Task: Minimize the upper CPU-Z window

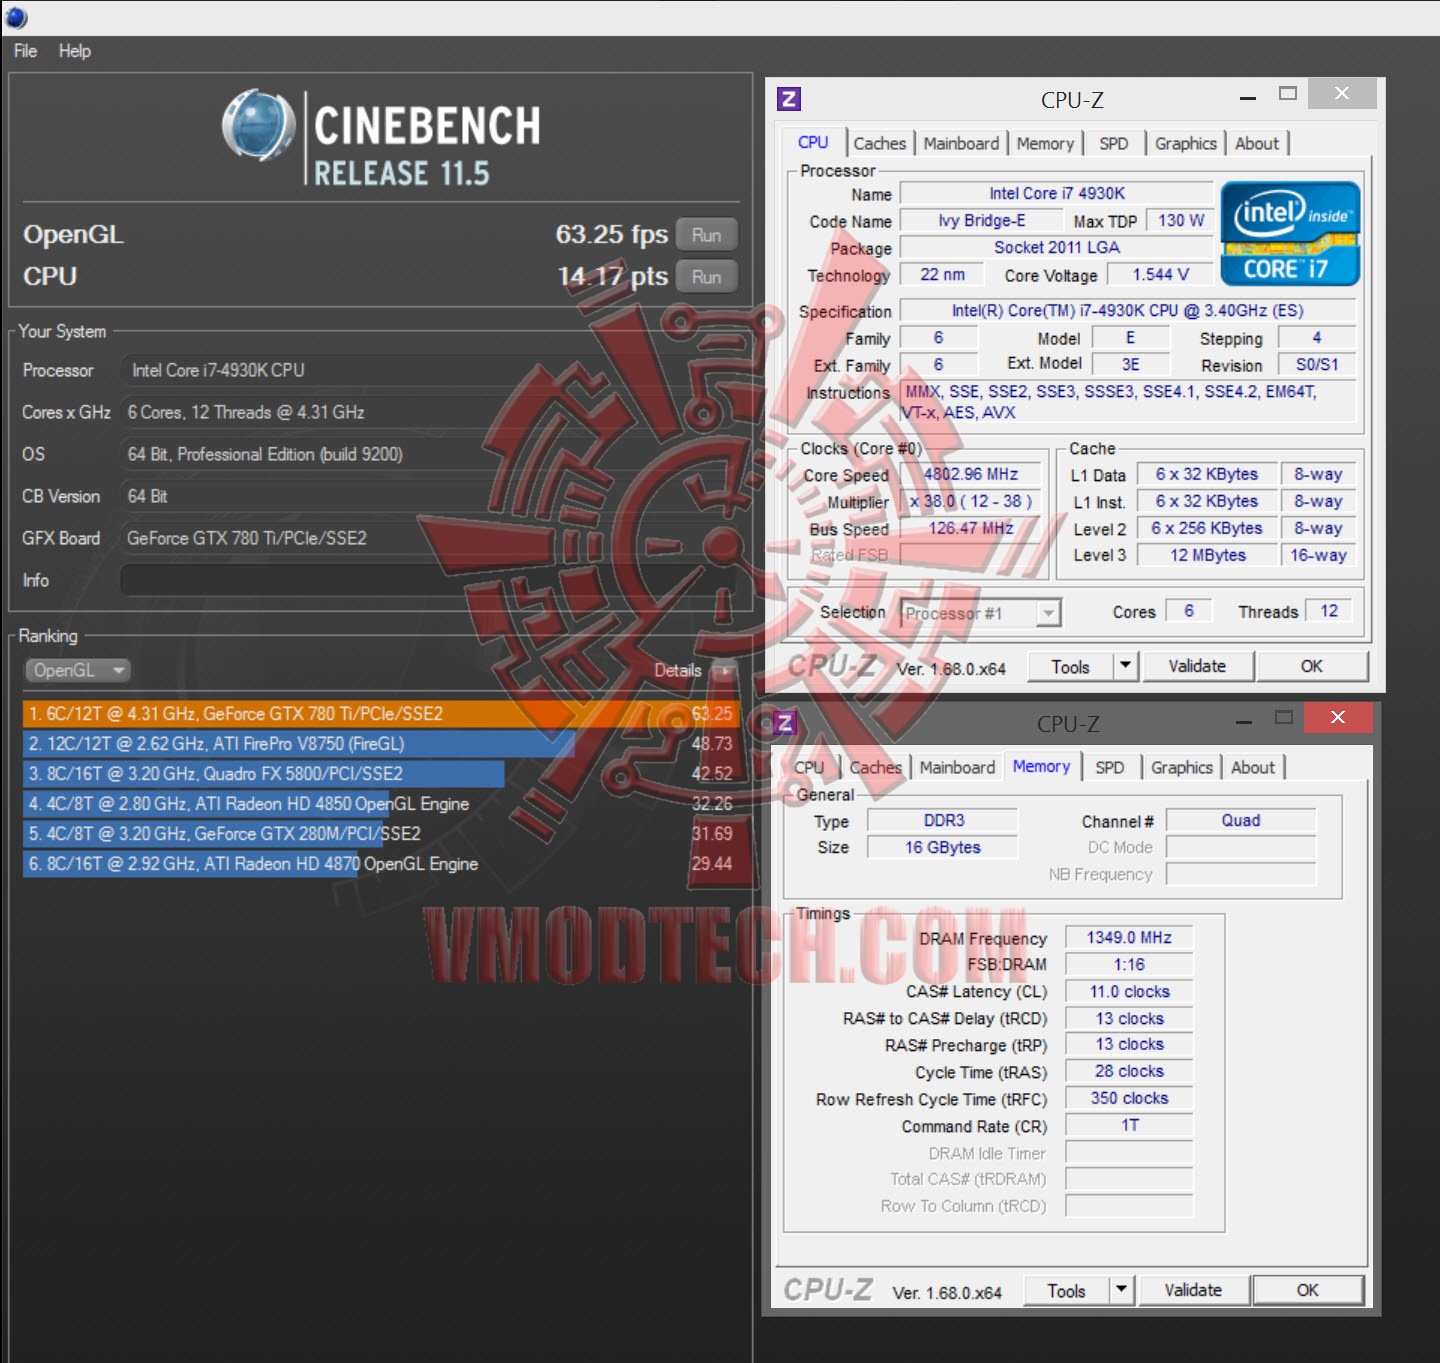Action: click(x=1247, y=98)
